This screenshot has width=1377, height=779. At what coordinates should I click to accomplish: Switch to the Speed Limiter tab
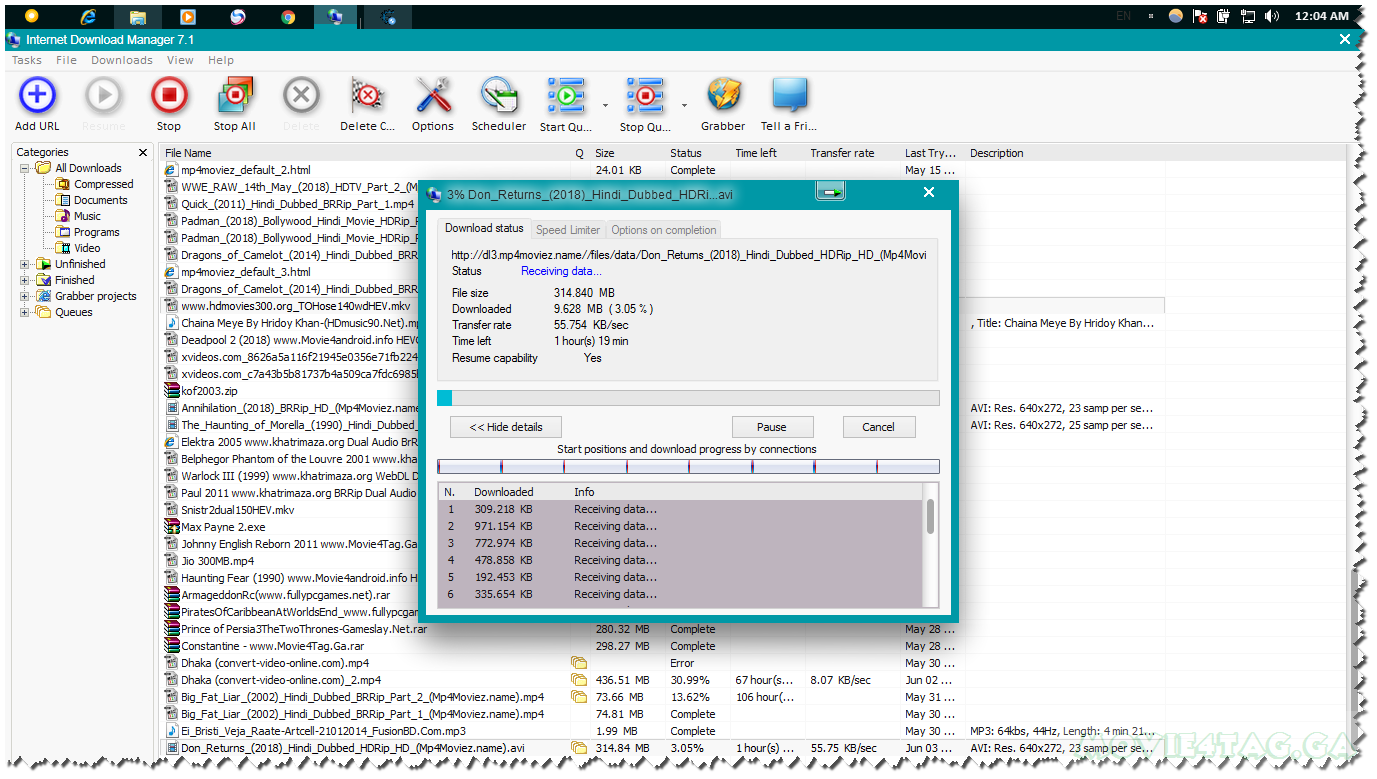(568, 230)
